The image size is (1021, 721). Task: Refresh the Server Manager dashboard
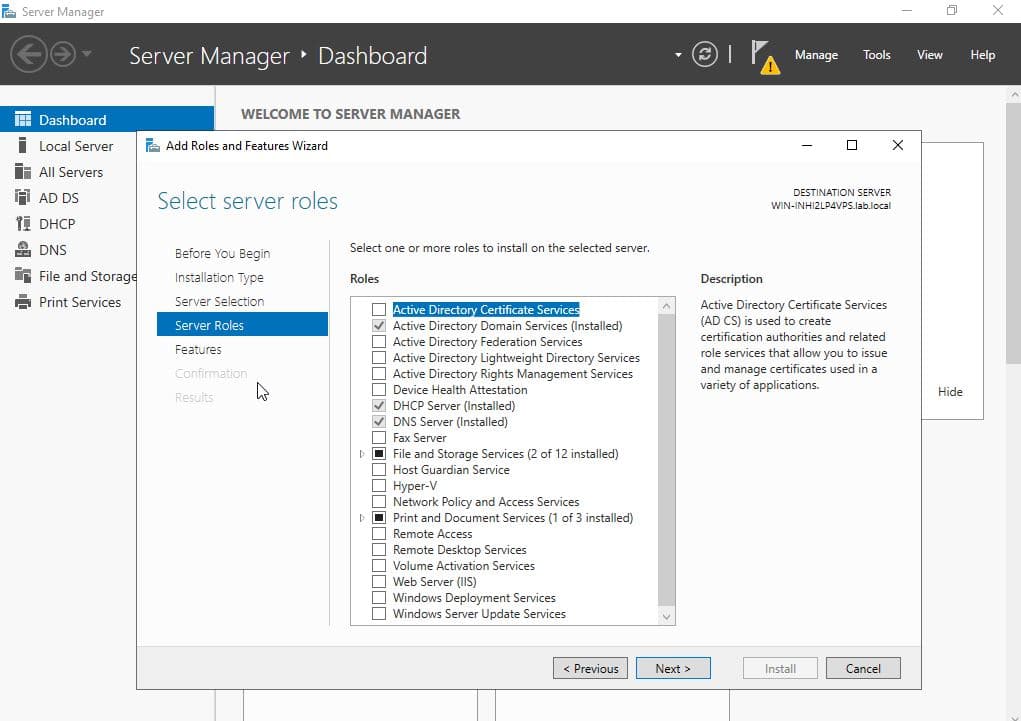705,55
